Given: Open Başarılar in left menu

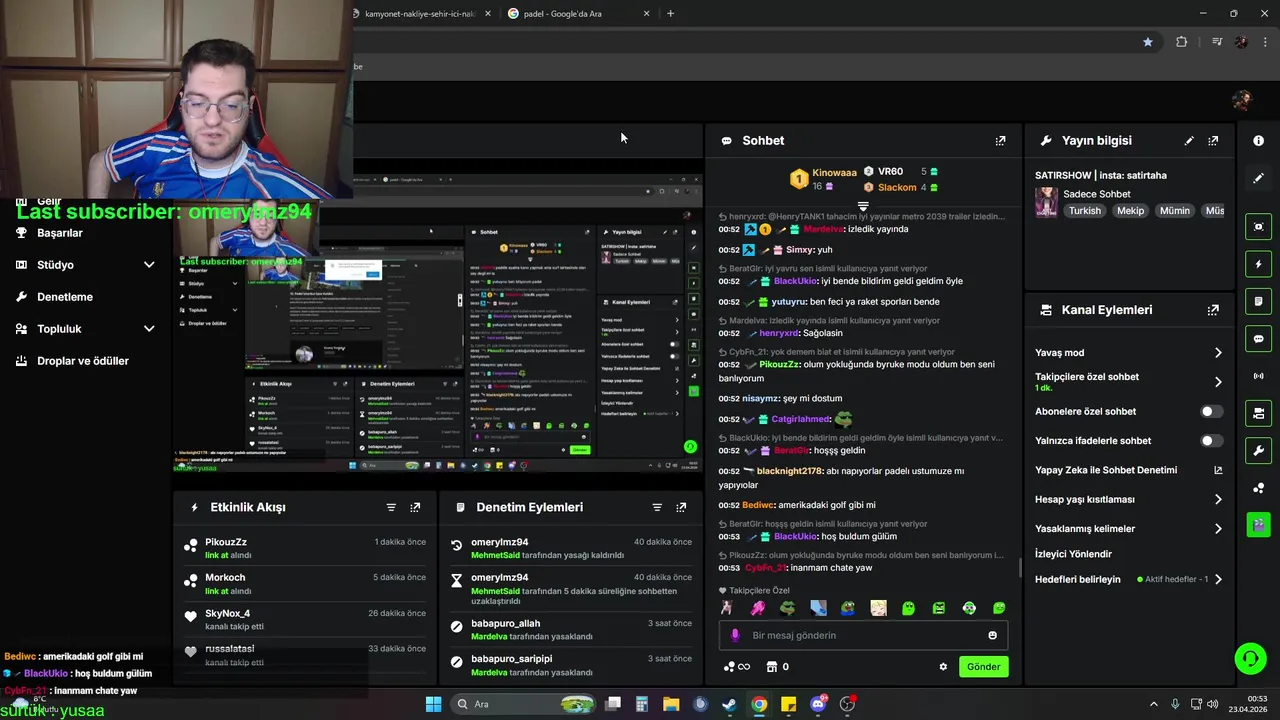Looking at the screenshot, I should (60, 233).
